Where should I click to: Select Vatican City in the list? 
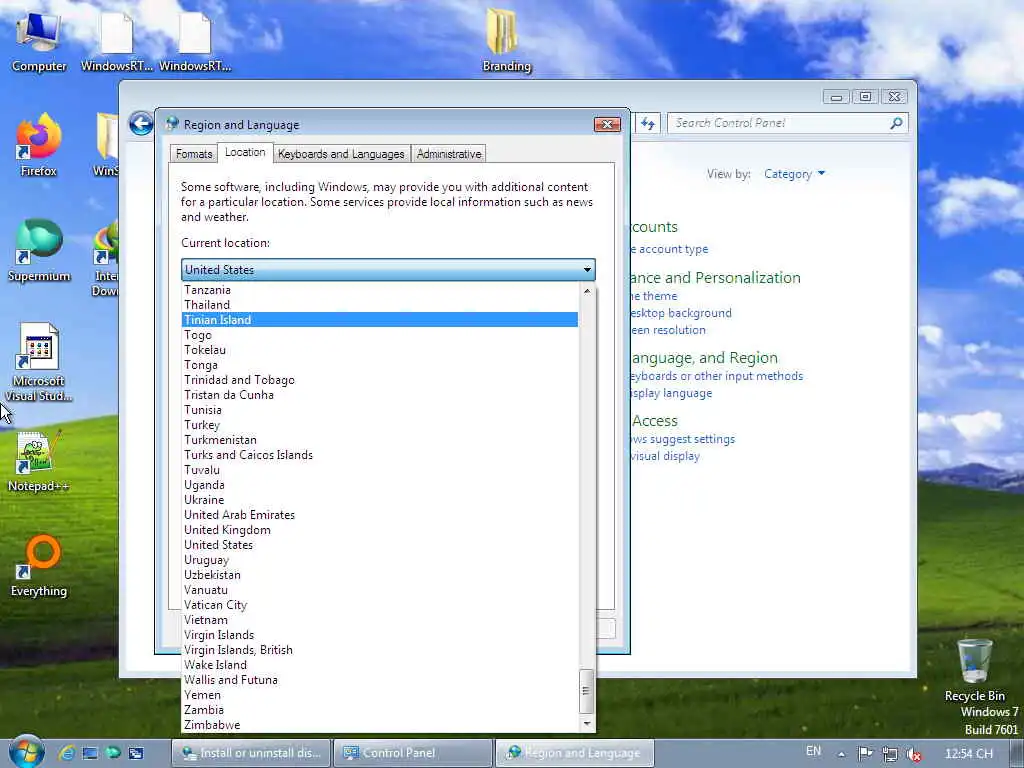(379, 605)
